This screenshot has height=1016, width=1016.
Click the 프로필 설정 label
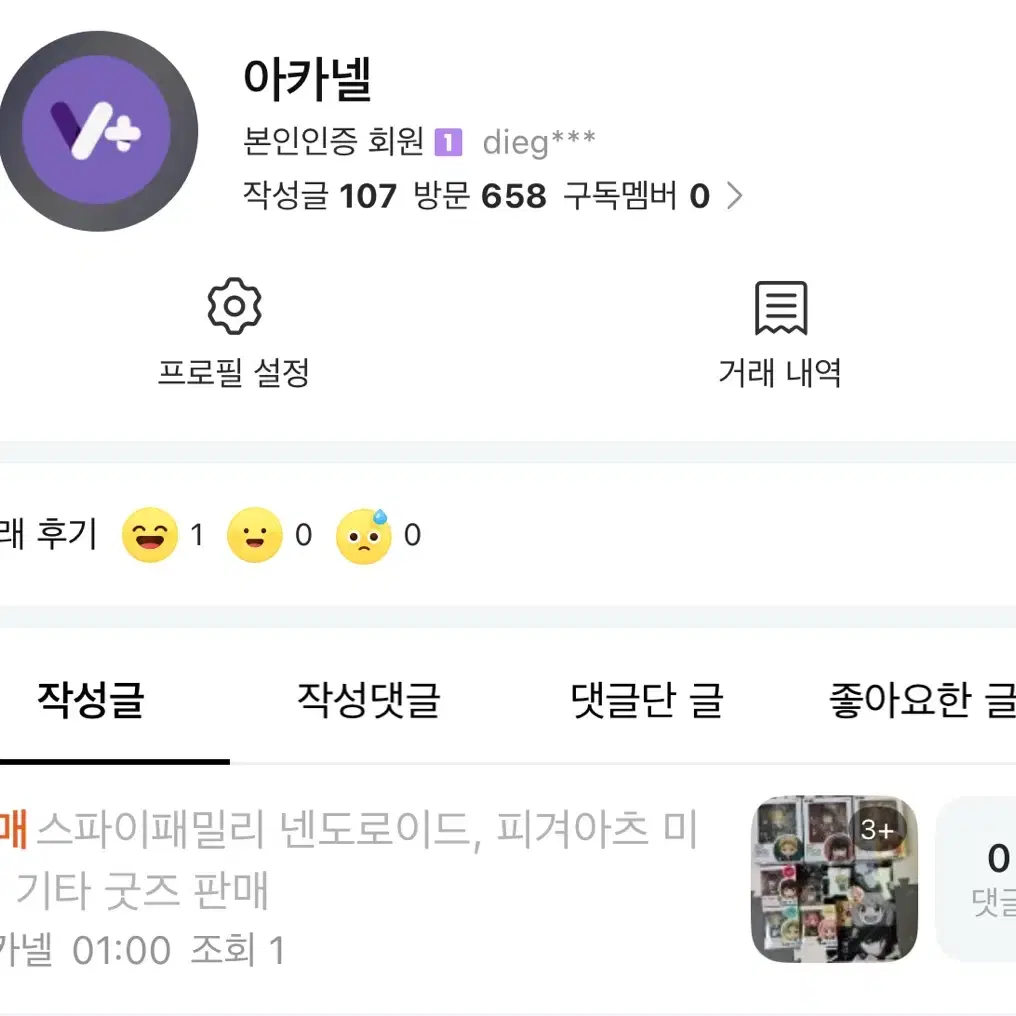pos(234,373)
